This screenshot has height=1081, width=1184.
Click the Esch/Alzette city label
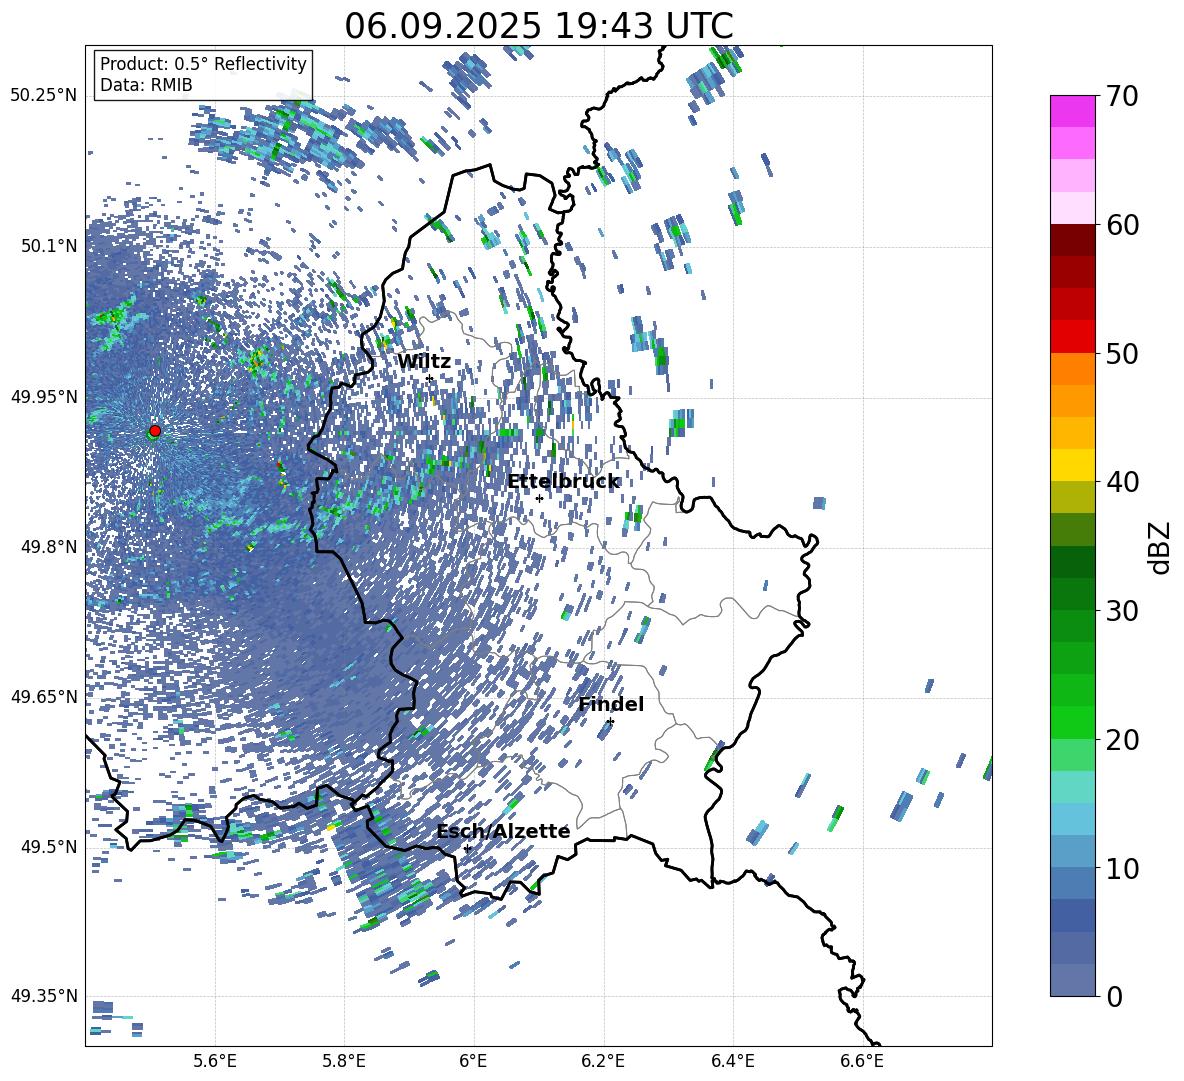pos(503,831)
